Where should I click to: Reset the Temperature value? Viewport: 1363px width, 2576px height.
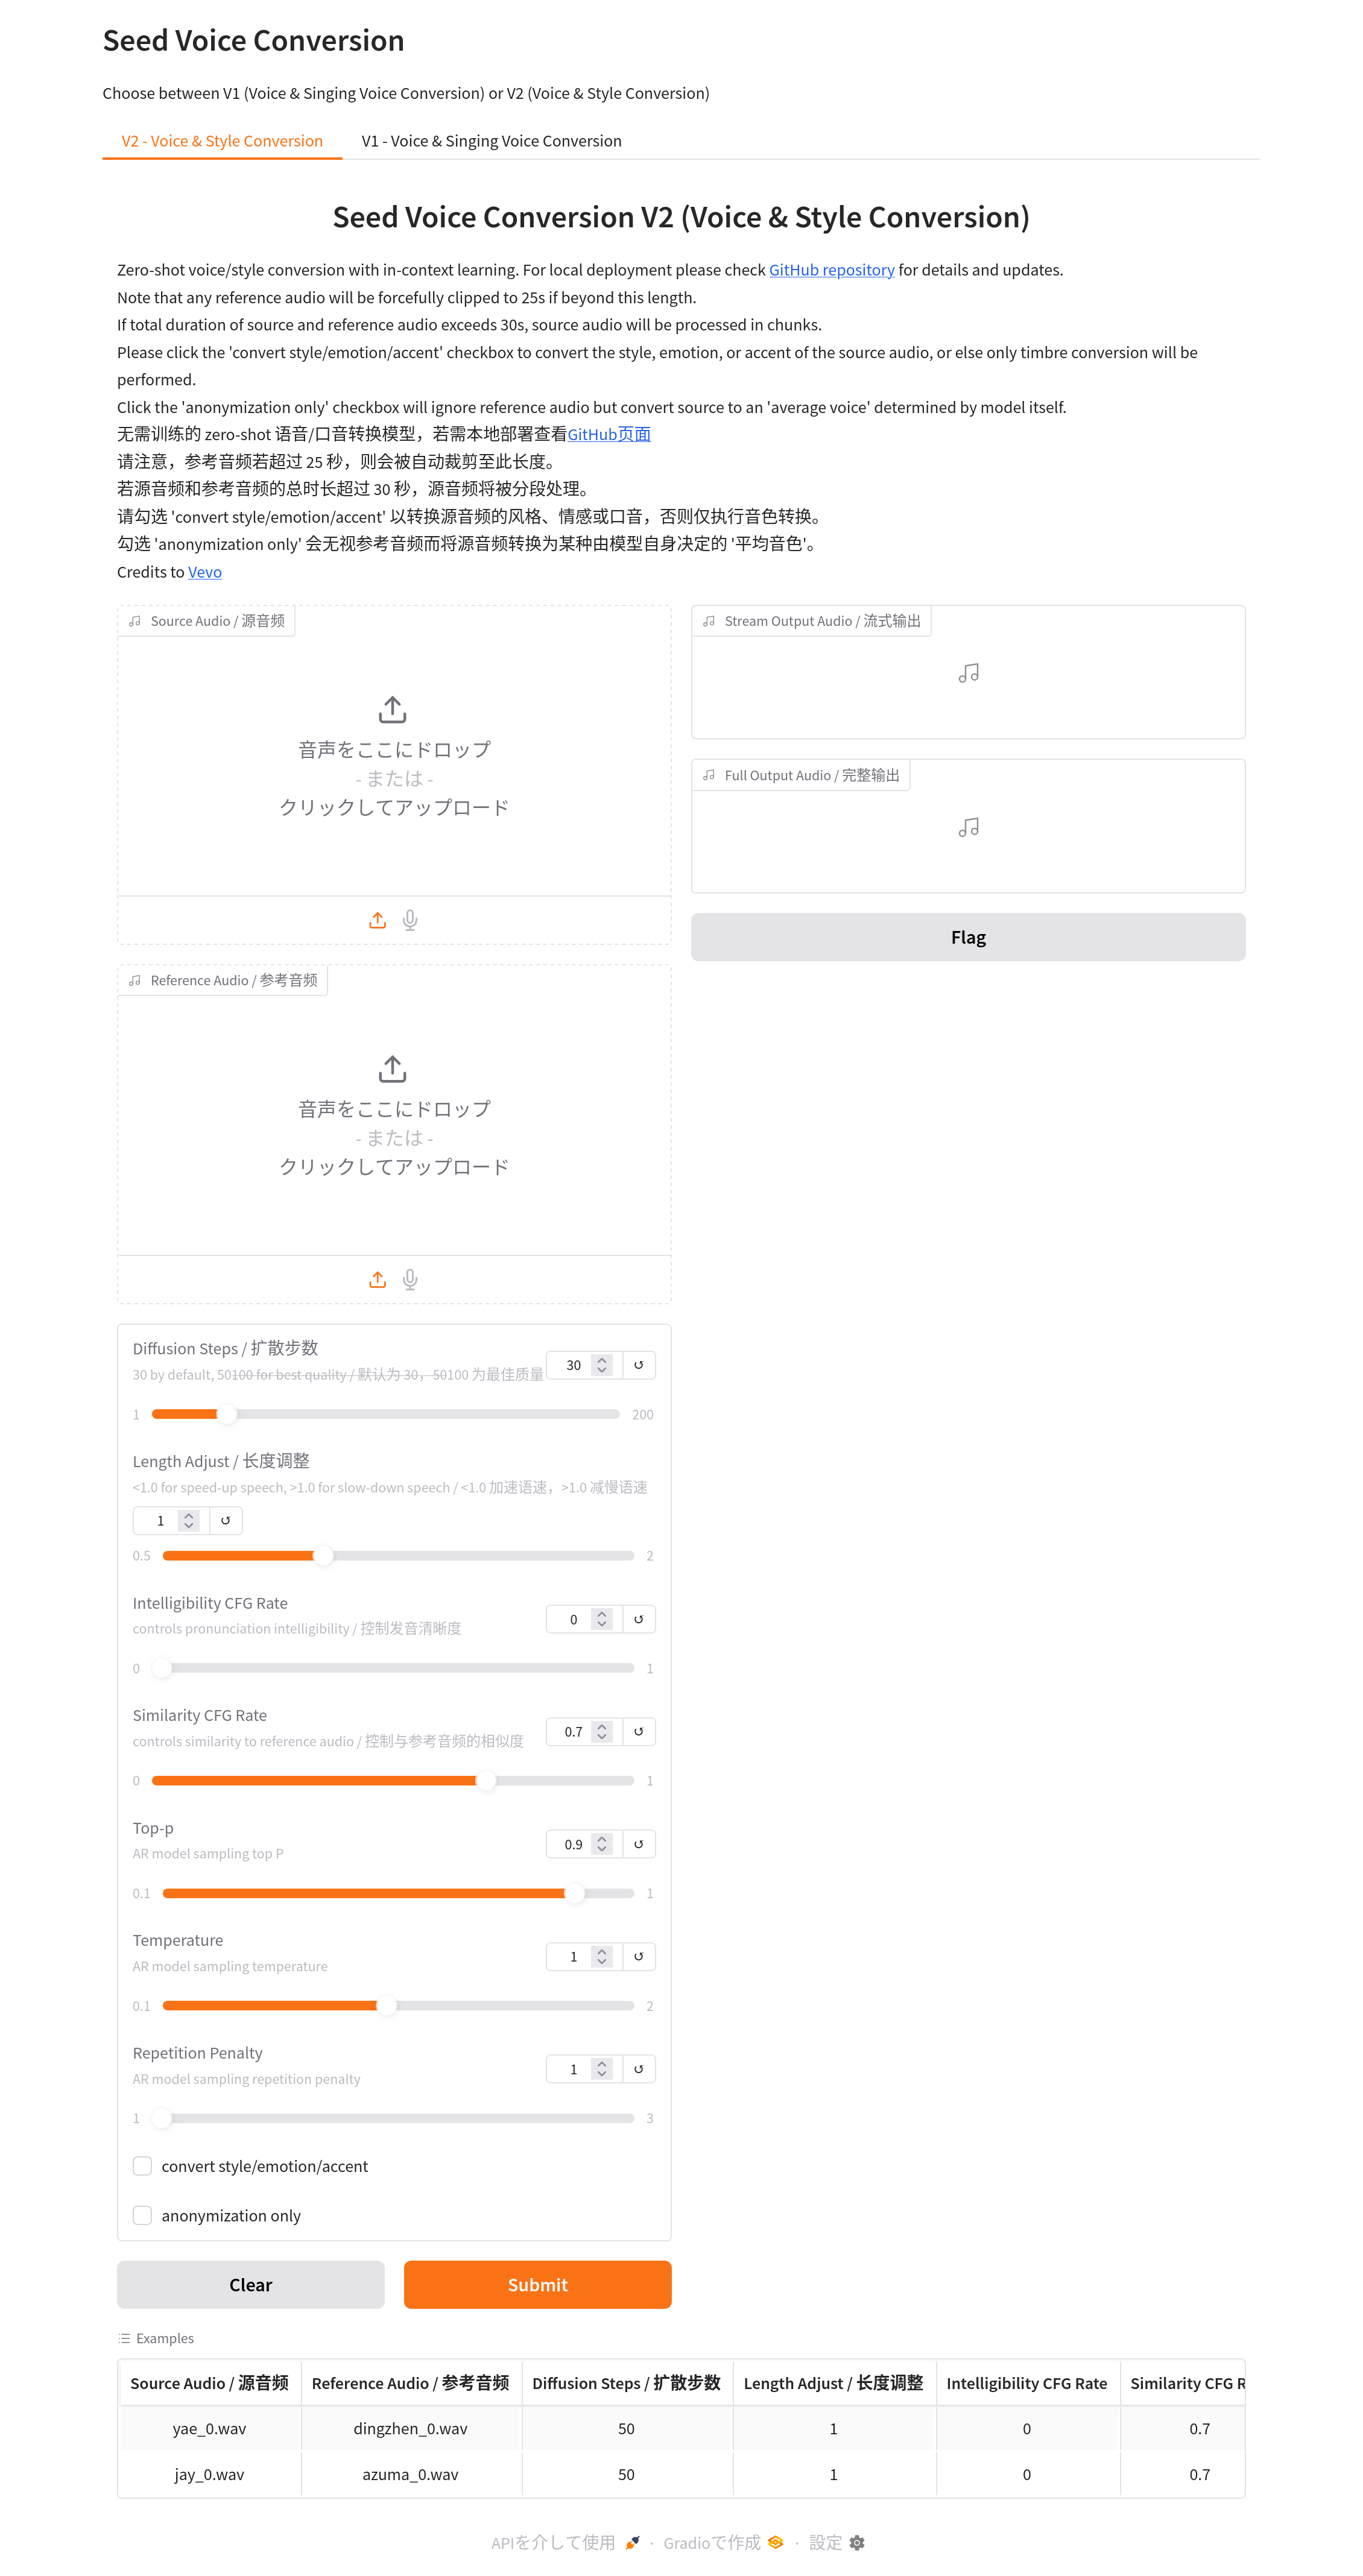point(638,1957)
